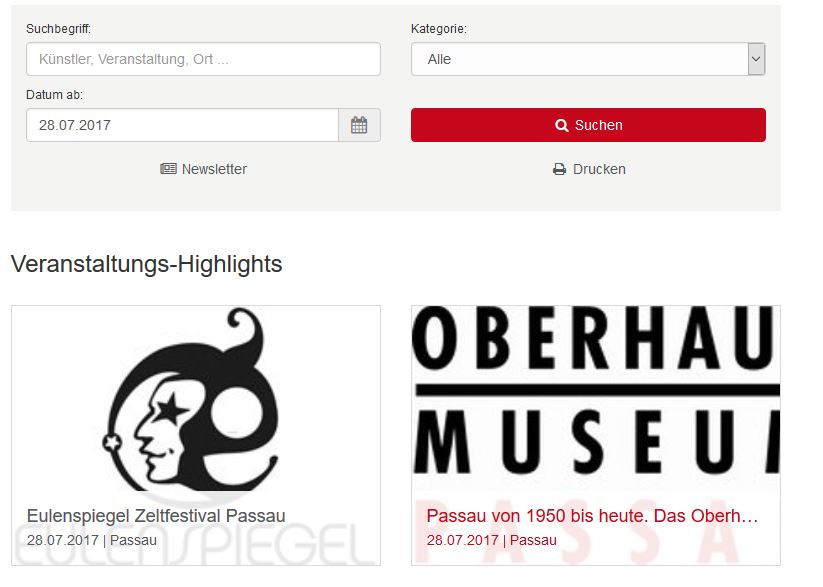The width and height of the screenshot is (823, 587).
Task: Click the Veranstaltungs-Highlights heading
Action: pos(146,264)
